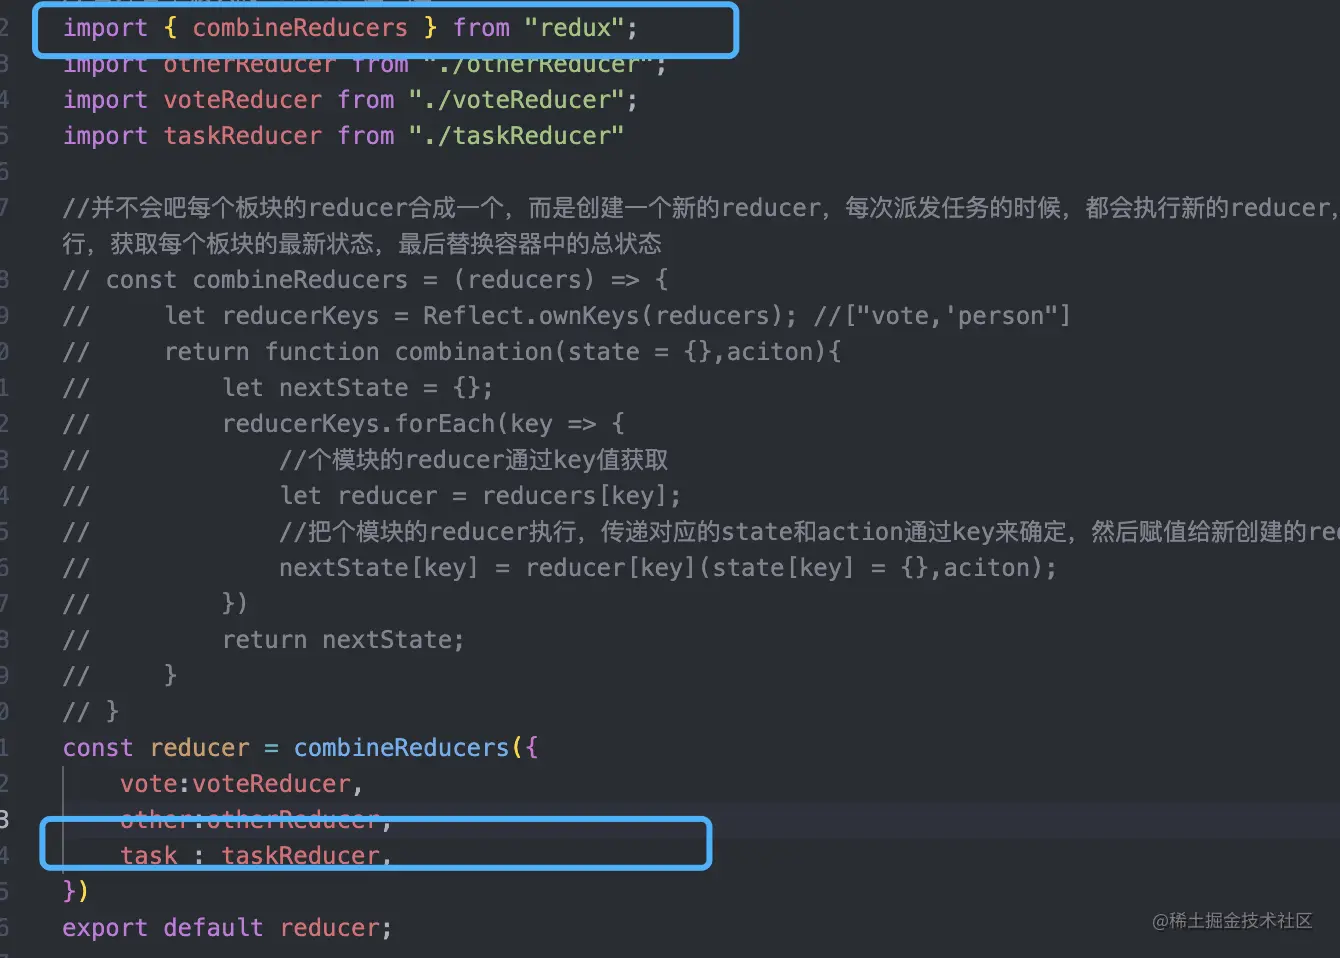Click reducerKeys.forEach(key => { line

tap(424, 424)
